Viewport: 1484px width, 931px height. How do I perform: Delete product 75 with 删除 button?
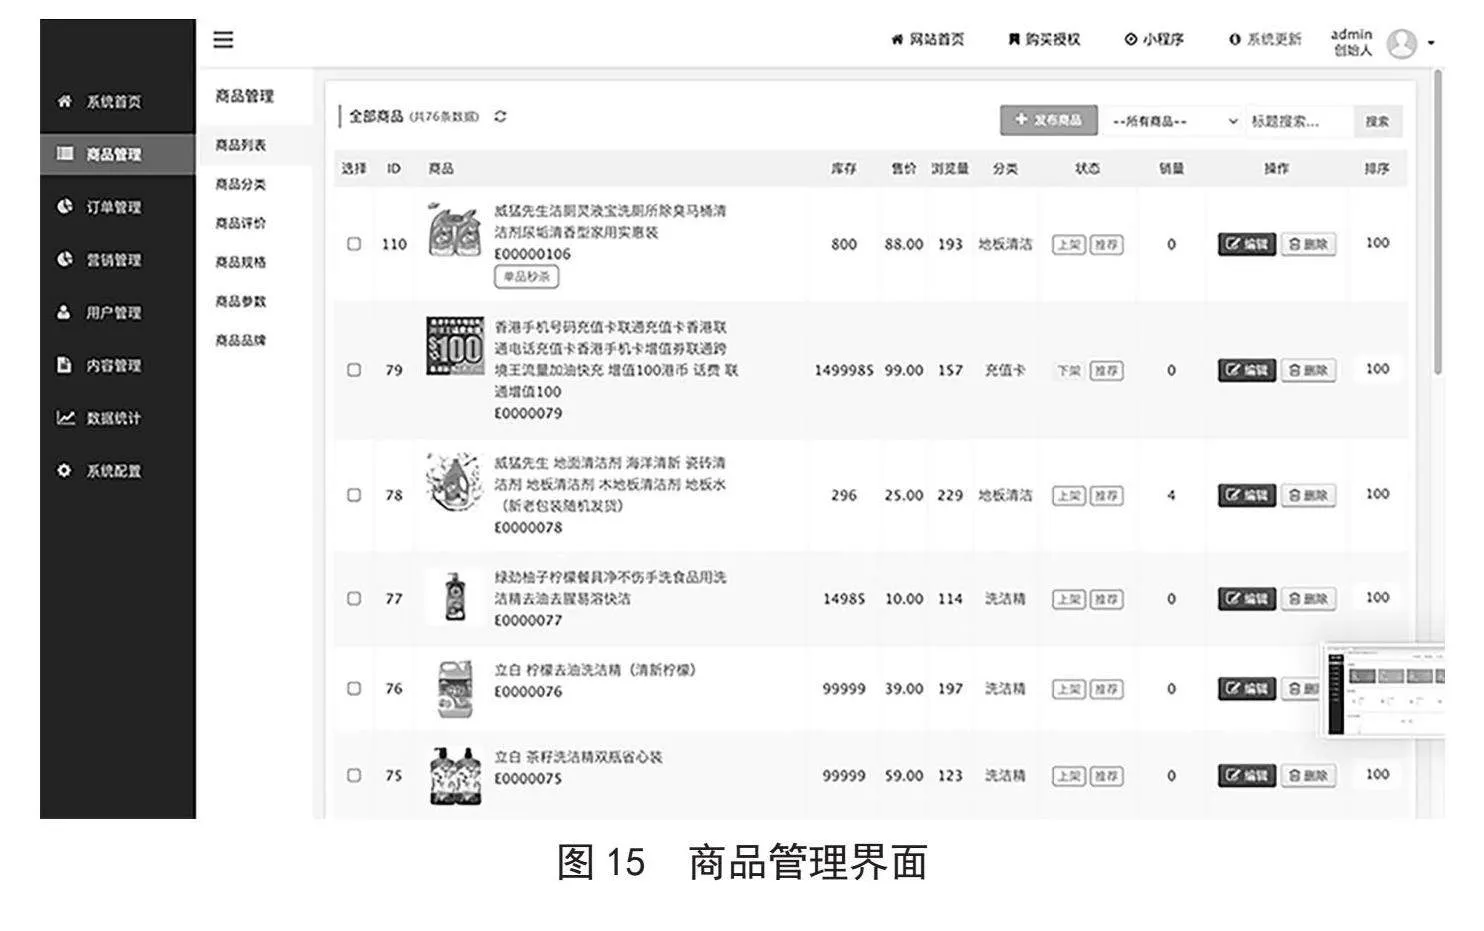pyautogui.click(x=1309, y=775)
